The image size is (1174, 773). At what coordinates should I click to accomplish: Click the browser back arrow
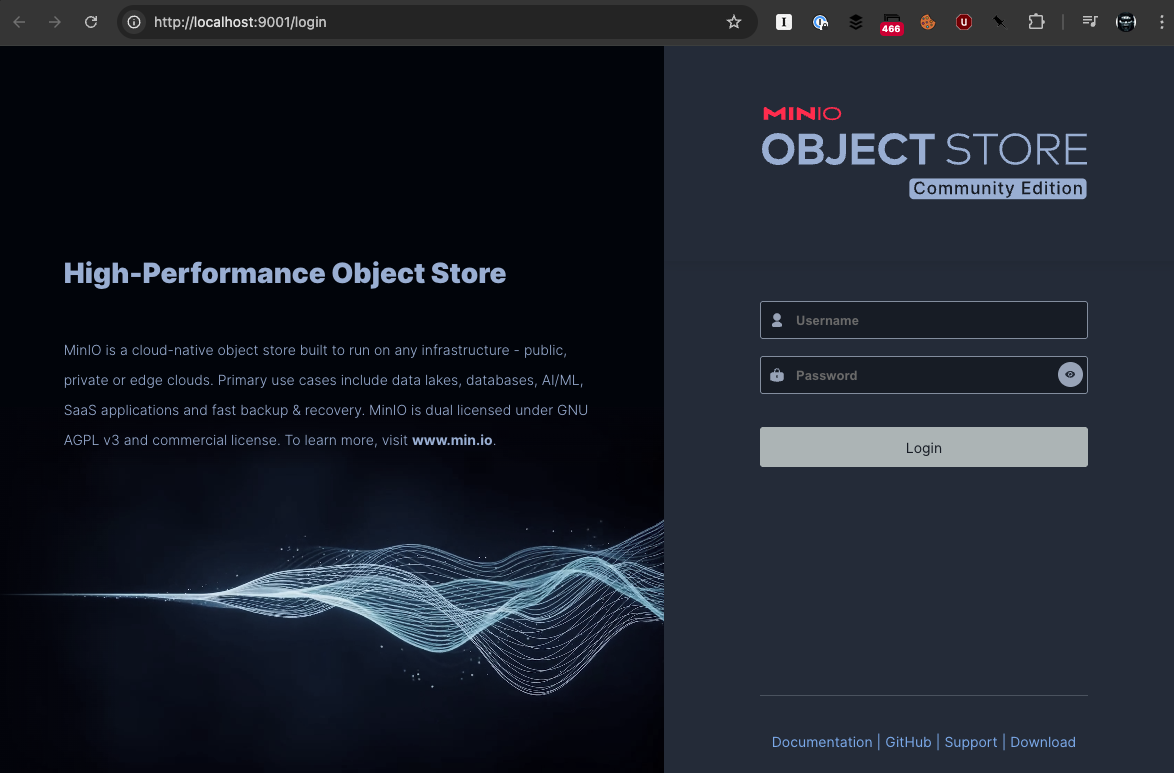(19, 22)
